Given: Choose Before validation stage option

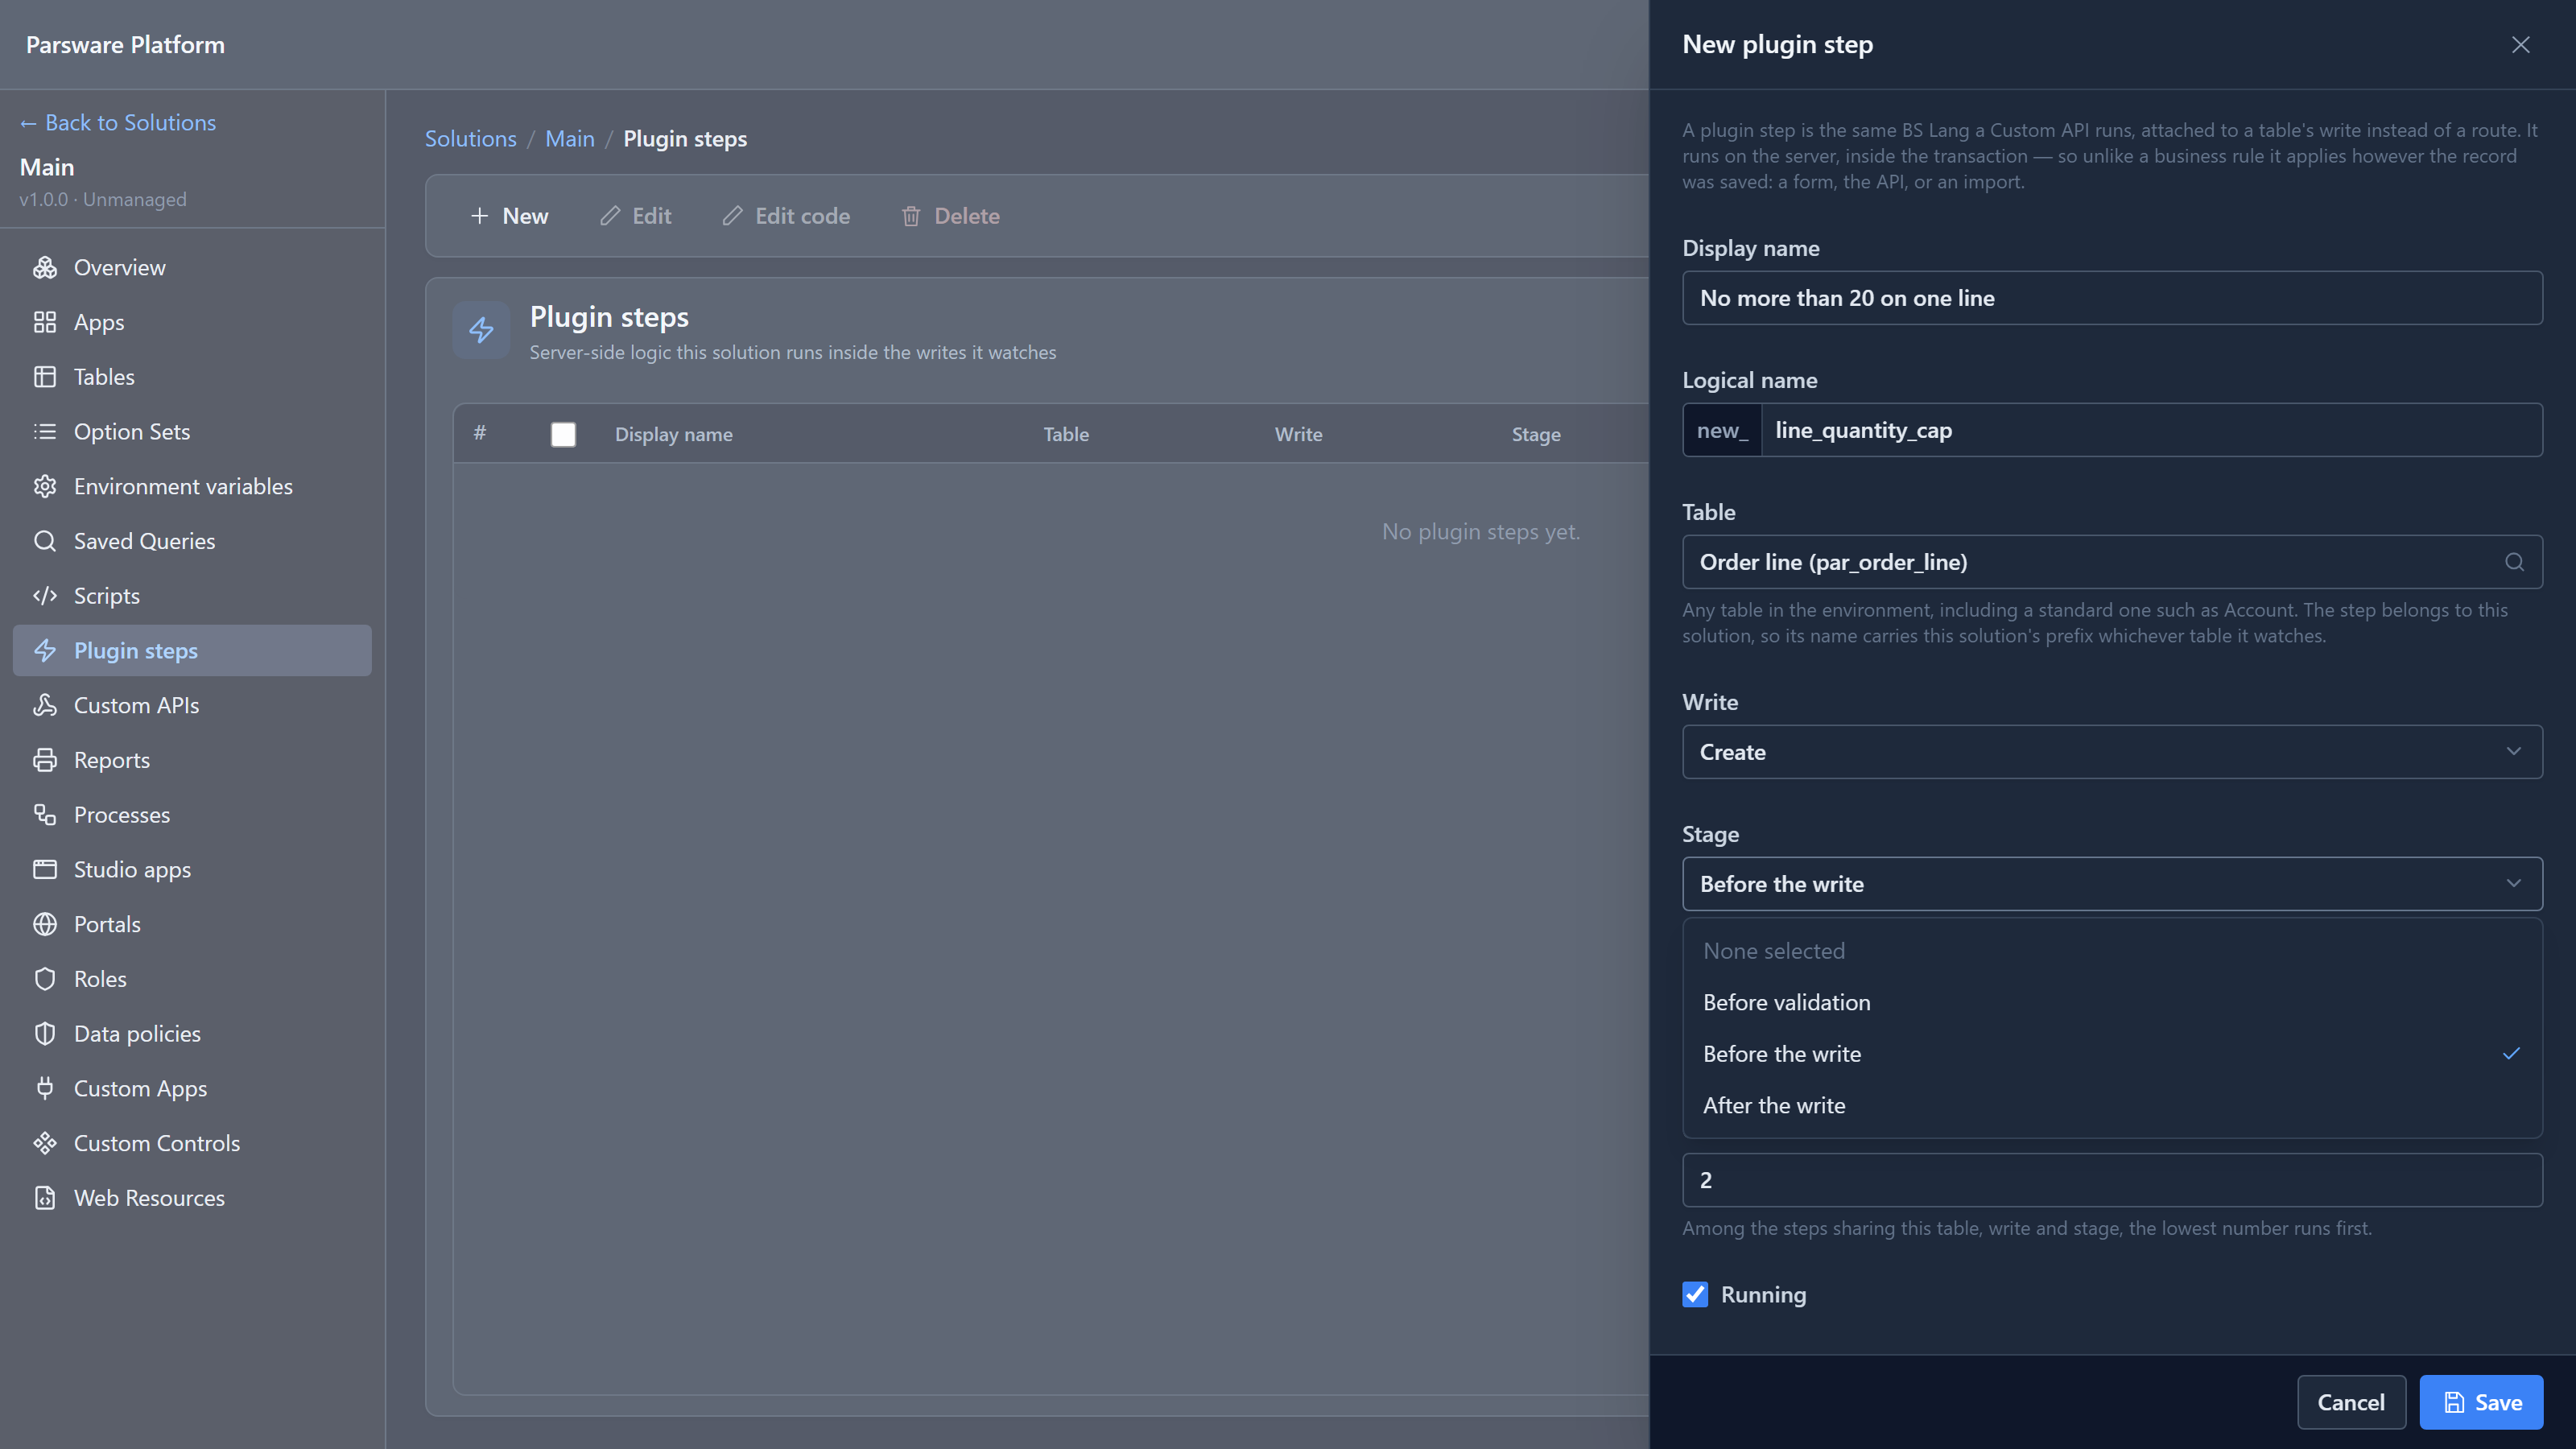Looking at the screenshot, I should pos(2112,1002).
